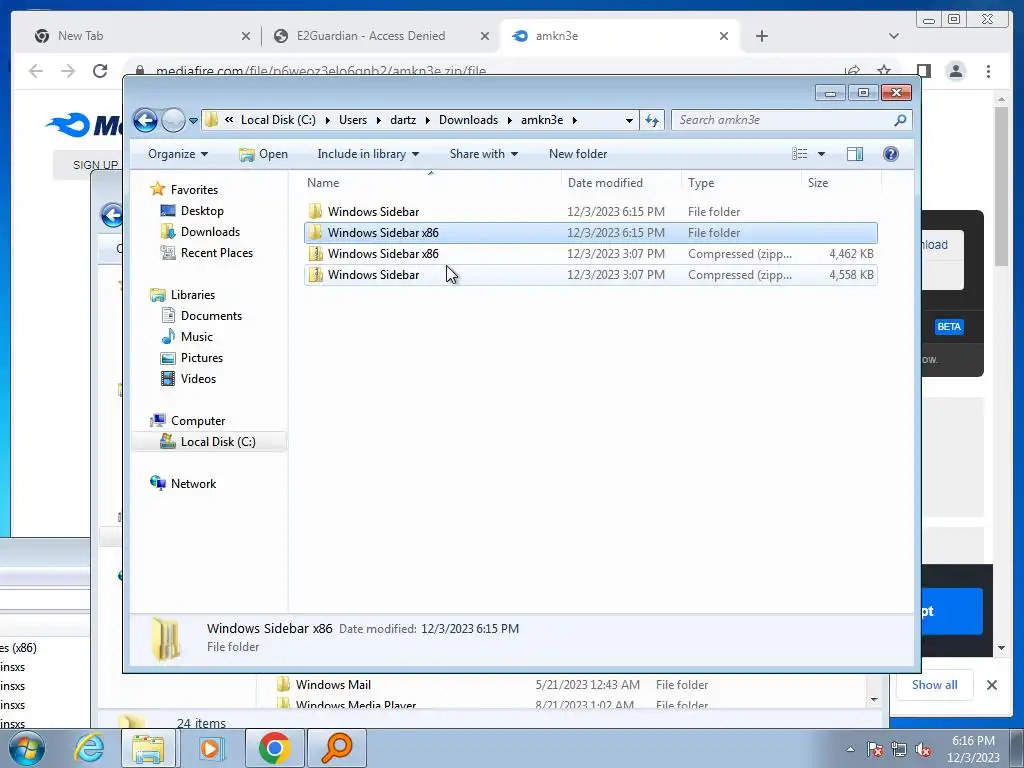Screen dimensions: 1024x768
Task: Open recent locations dropdown next to Forward
Action: (193, 121)
